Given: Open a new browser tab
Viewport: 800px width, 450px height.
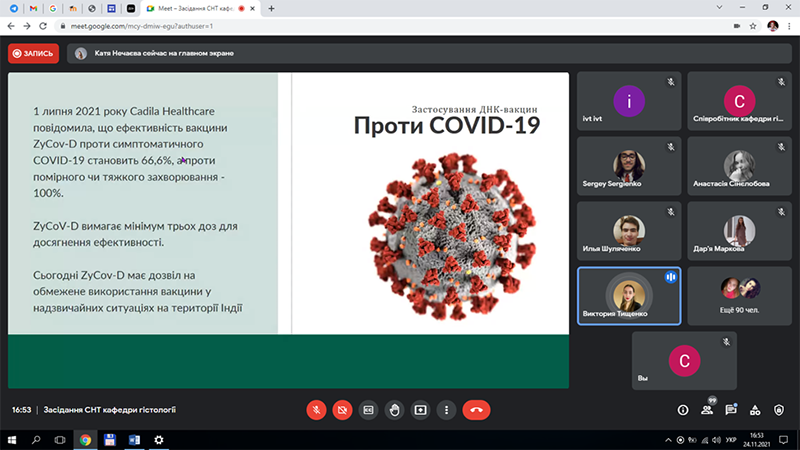Looking at the screenshot, I should 271,8.
